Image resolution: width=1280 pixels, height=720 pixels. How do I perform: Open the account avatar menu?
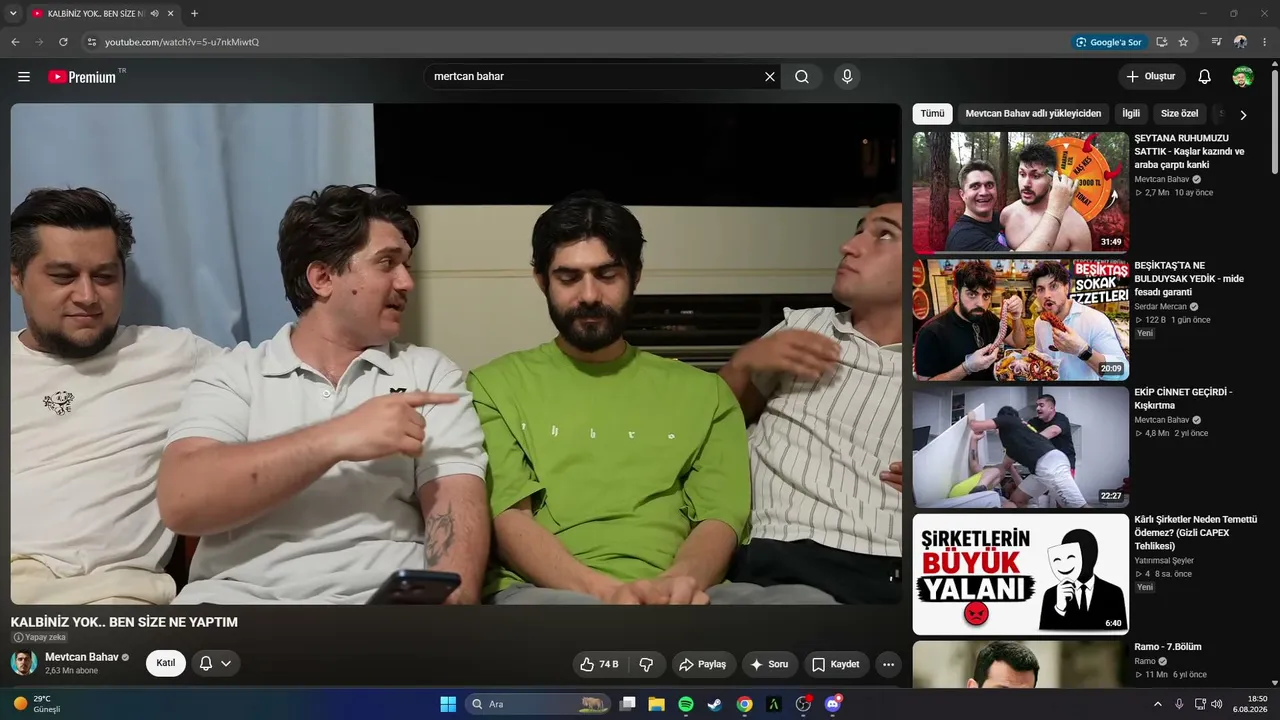(x=1243, y=77)
